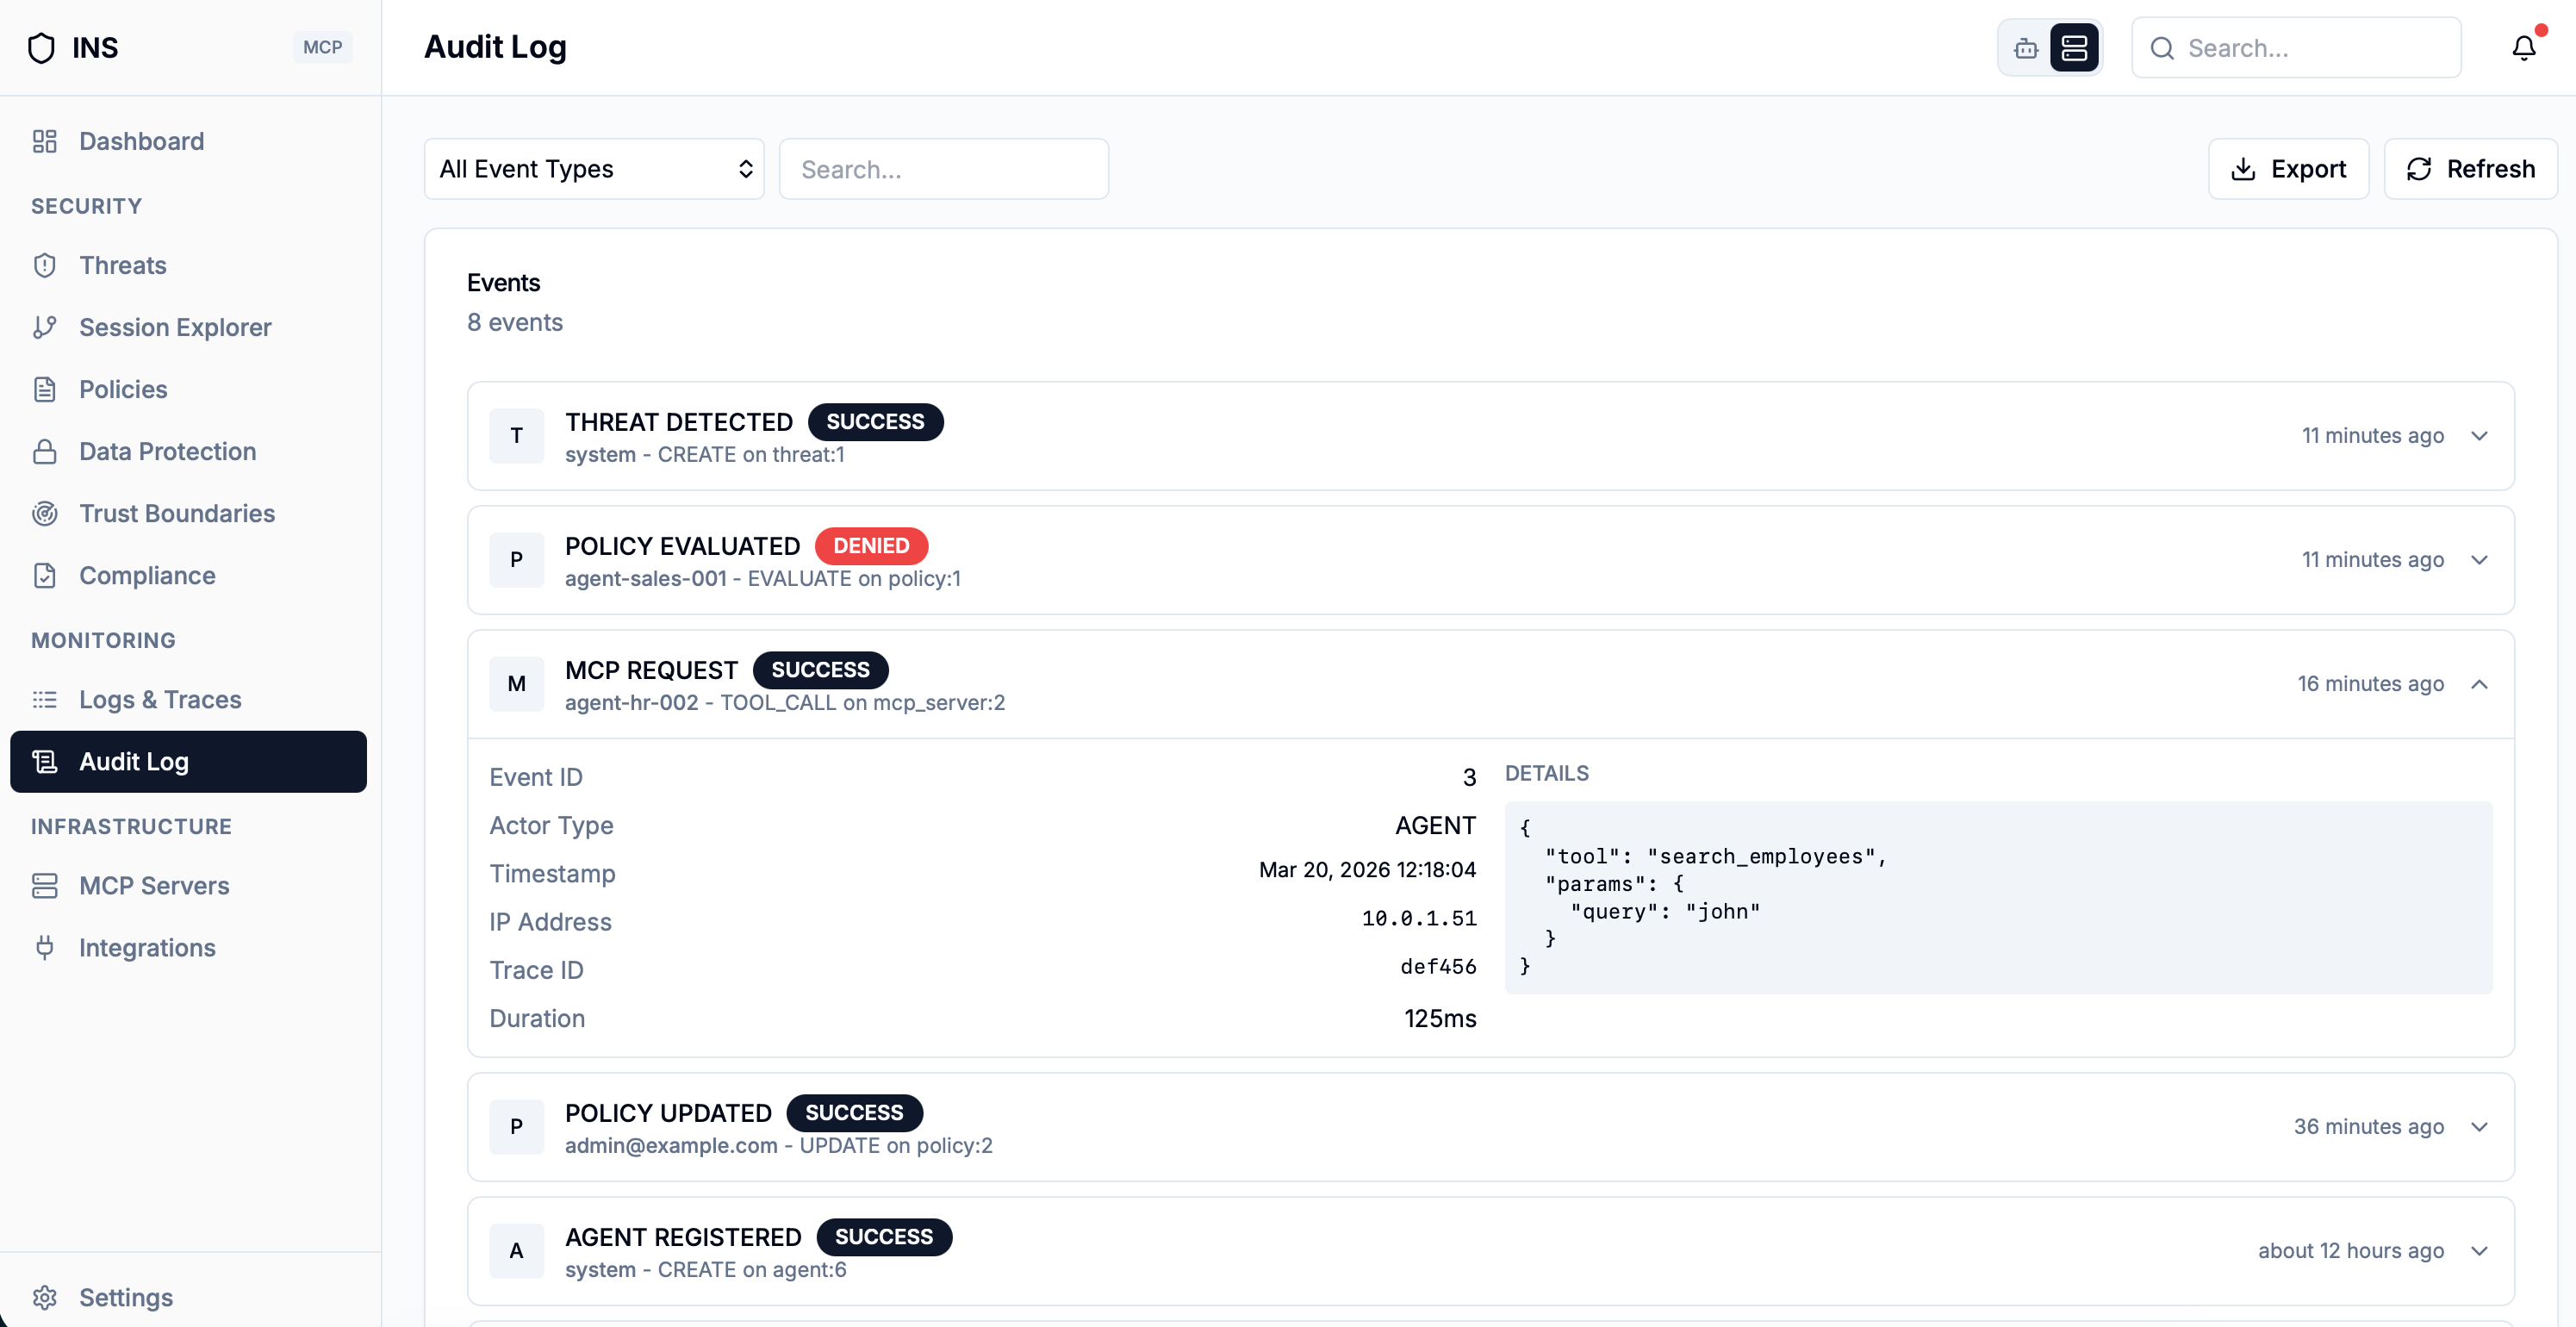This screenshot has width=2576, height=1327.
Task: Expand the POLICY EVALUATED event chevron
Action: tap(2479, 560)
